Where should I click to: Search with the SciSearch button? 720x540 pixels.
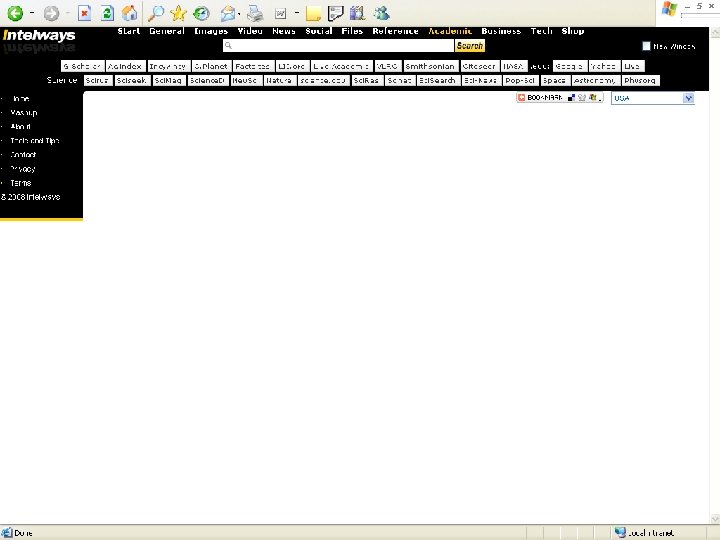(437, 80)
